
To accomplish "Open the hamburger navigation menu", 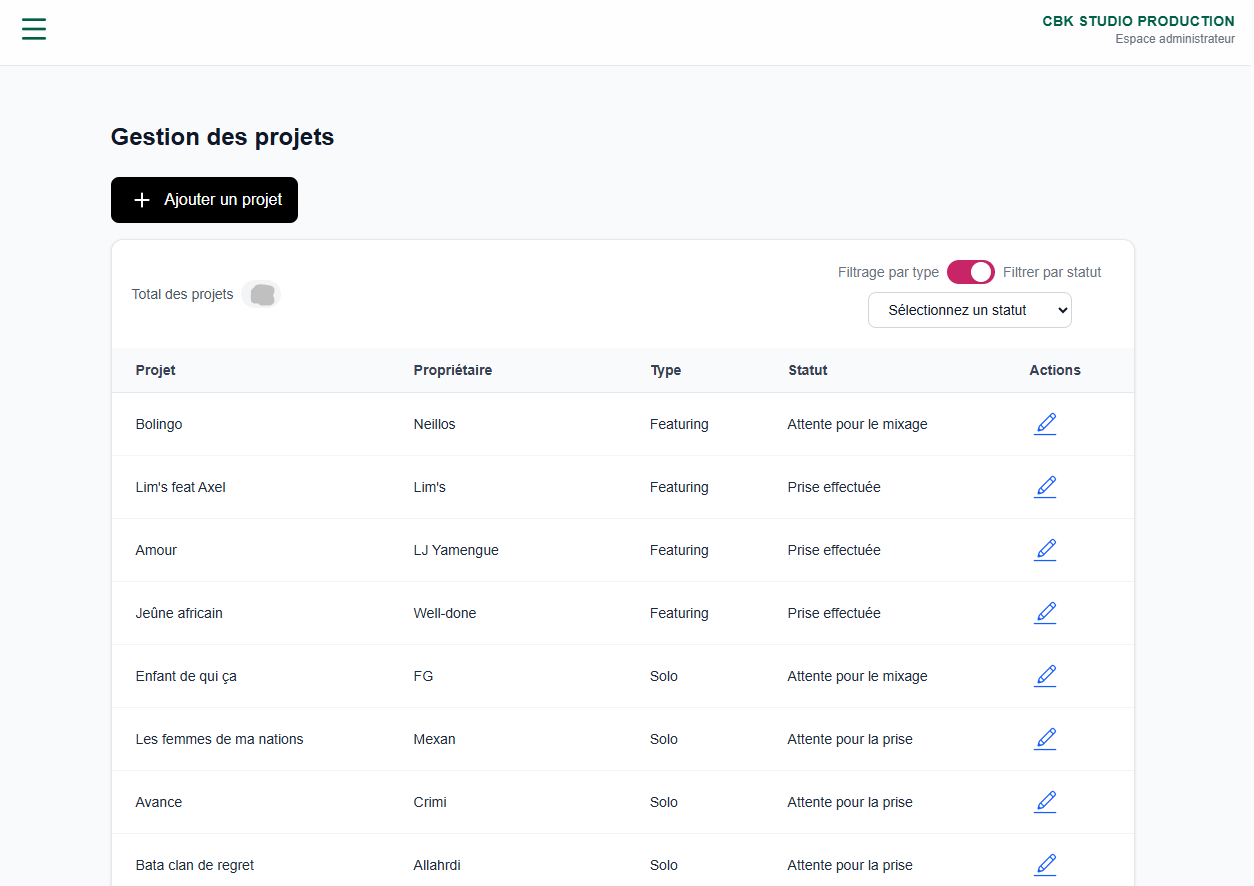I will click(34, 29).
